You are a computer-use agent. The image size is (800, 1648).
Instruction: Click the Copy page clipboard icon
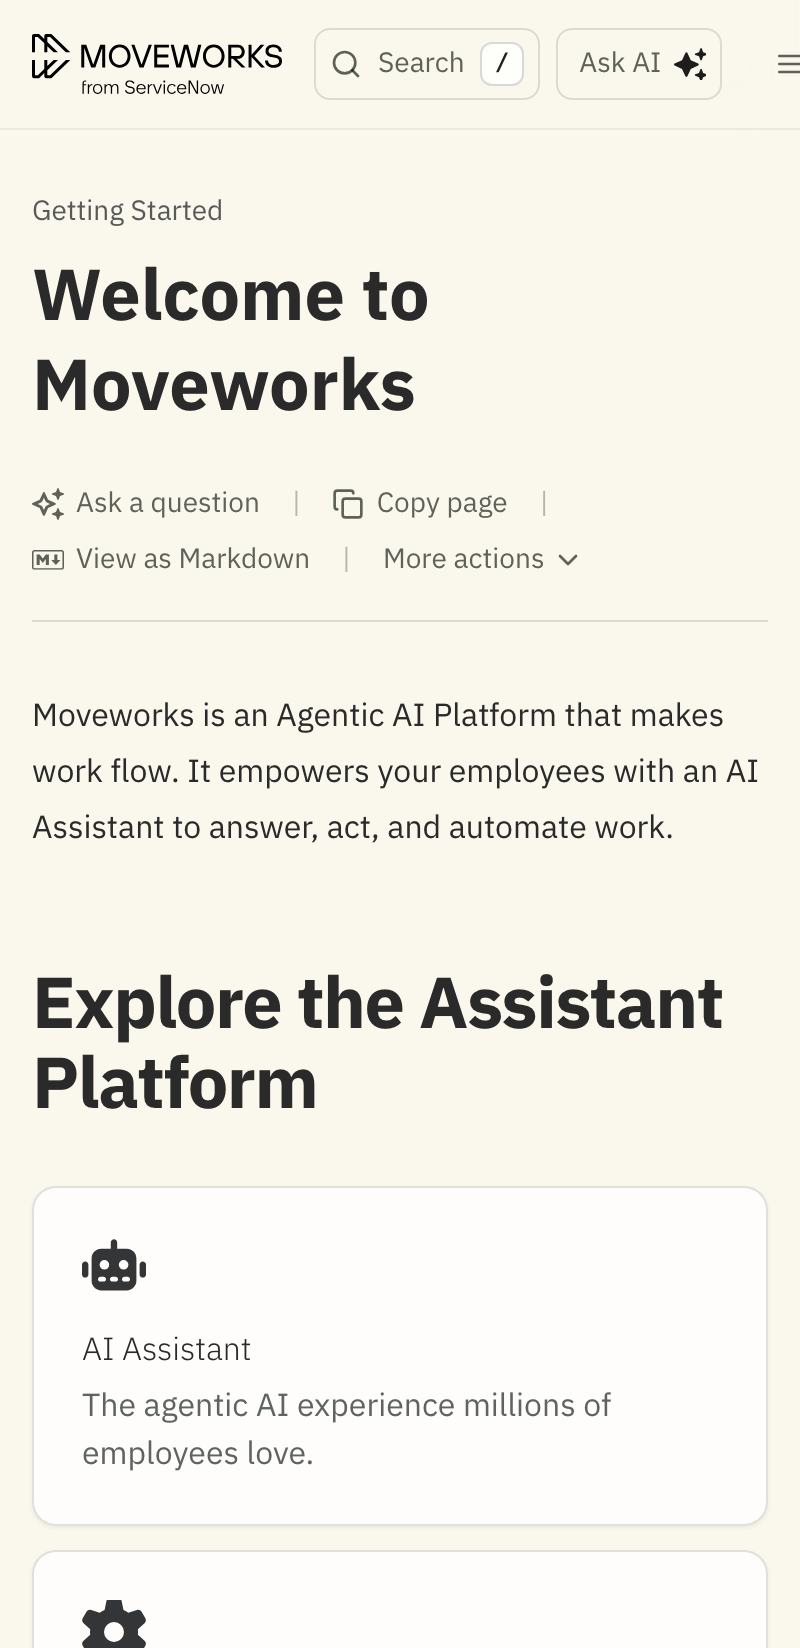[x=348, y=504]
